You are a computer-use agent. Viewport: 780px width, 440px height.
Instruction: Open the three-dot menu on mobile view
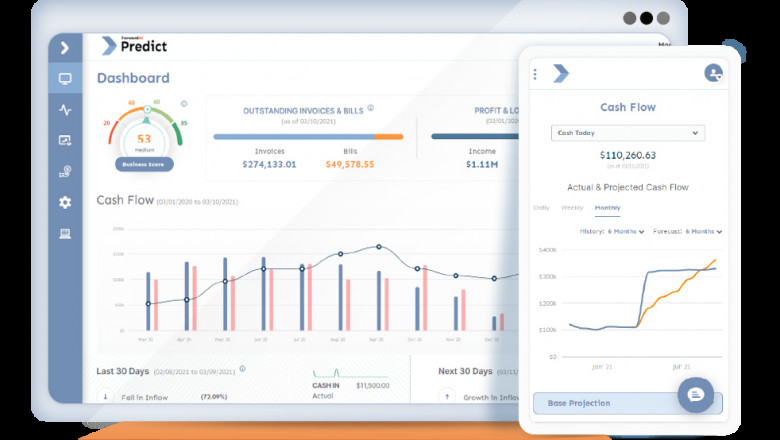click(535, 74)
